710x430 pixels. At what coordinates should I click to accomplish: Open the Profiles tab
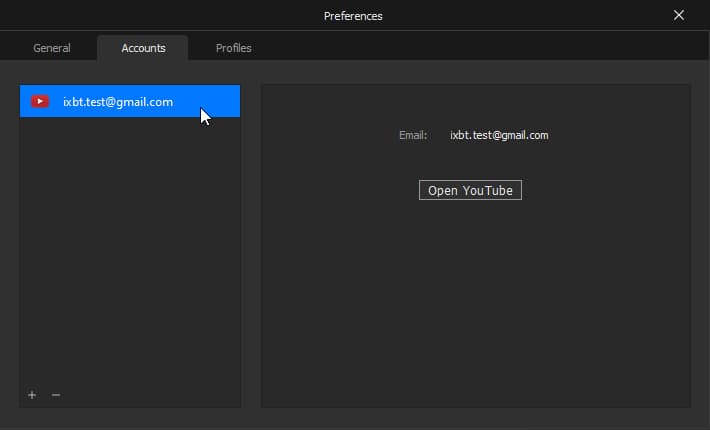point(234,48)
